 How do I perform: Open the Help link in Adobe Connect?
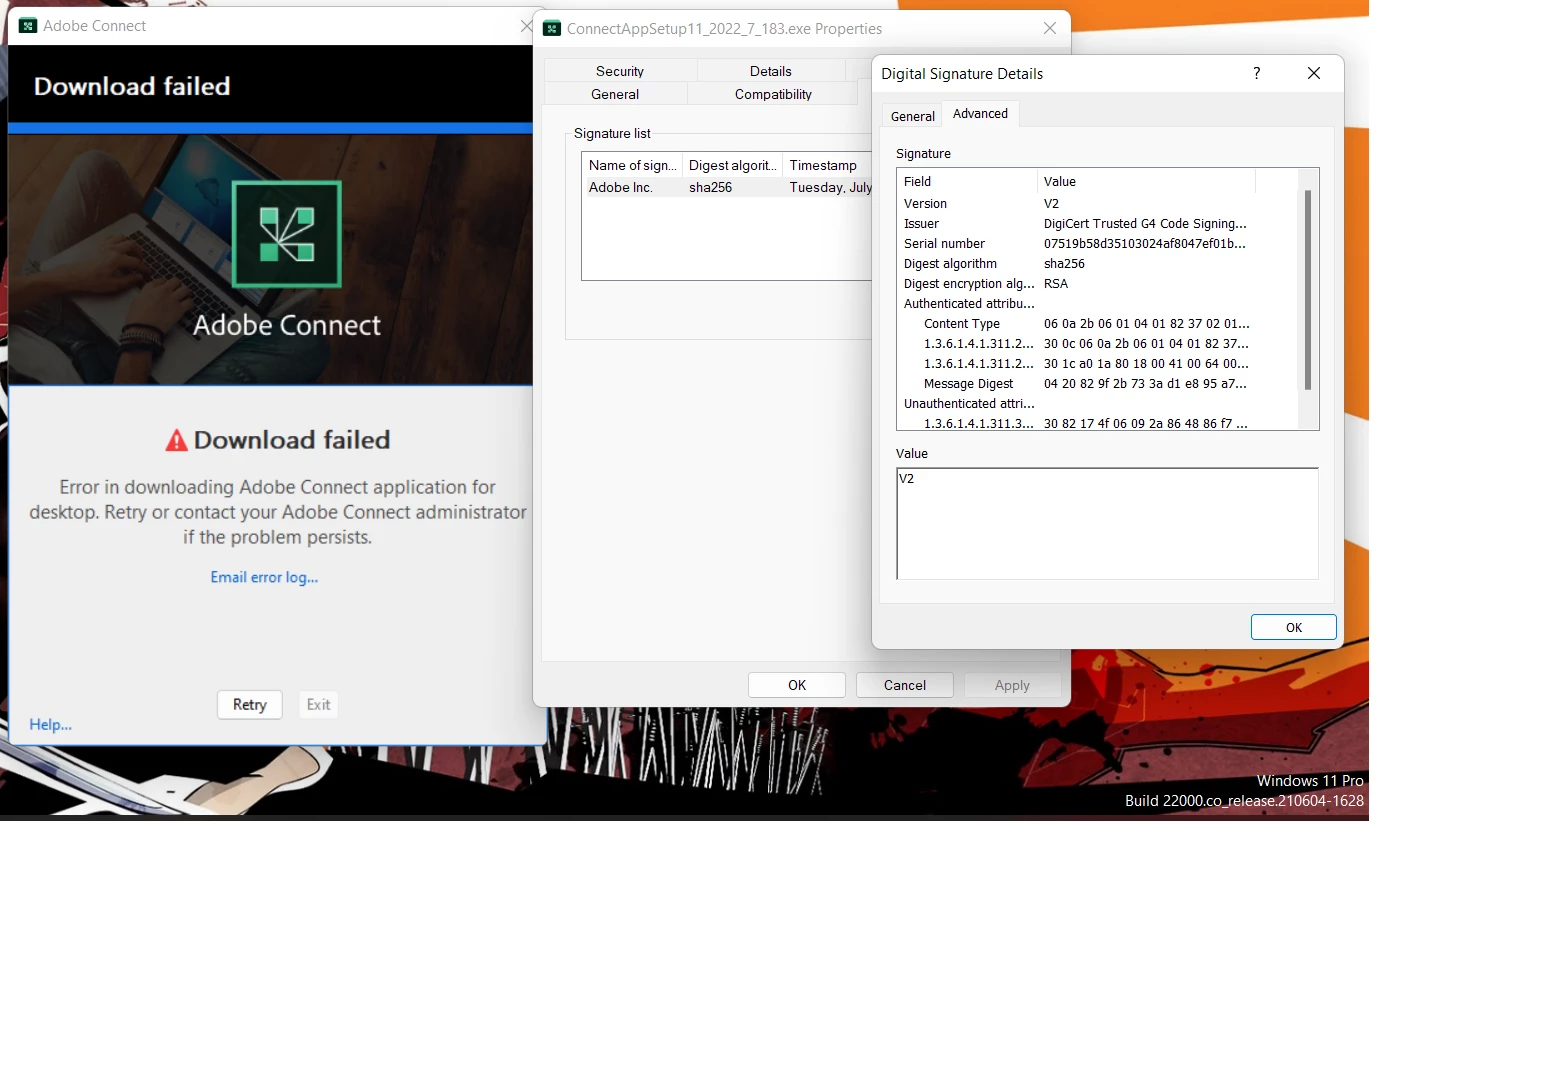[50, 724]
